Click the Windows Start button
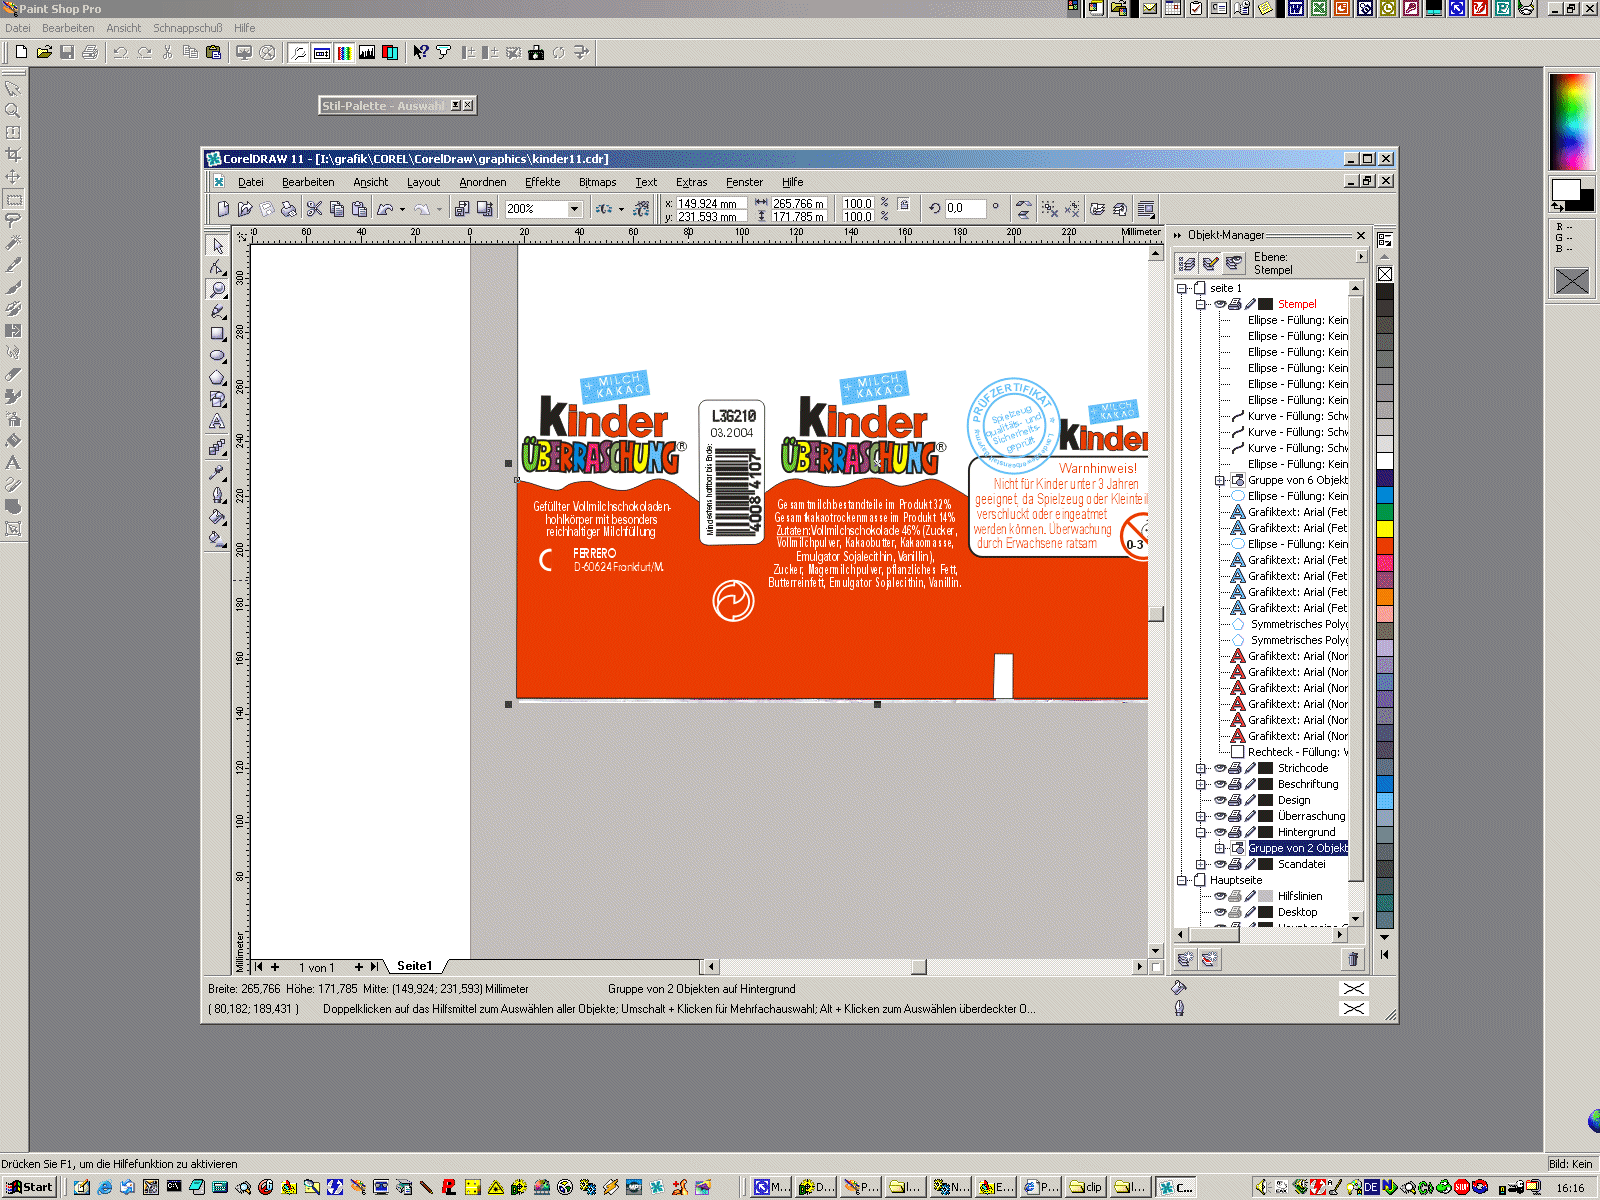The image size is (1600, 1200). [x=31, y=1187]
